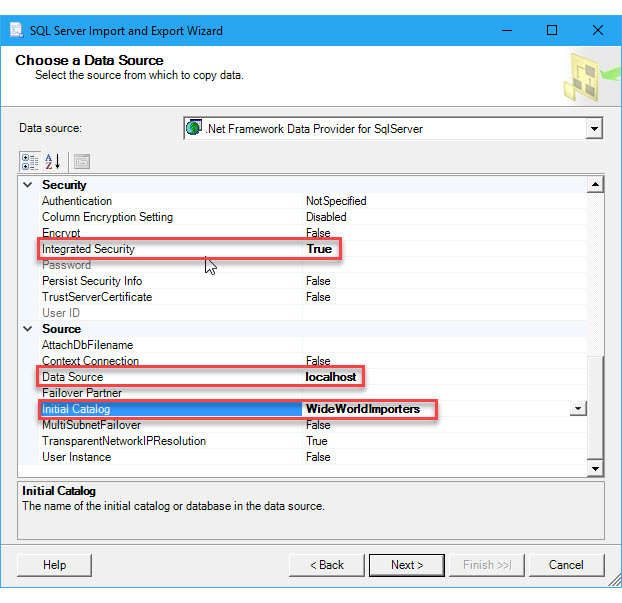Open Help for the wizard
Screen dimensions: 622x603
click(55, 565)
